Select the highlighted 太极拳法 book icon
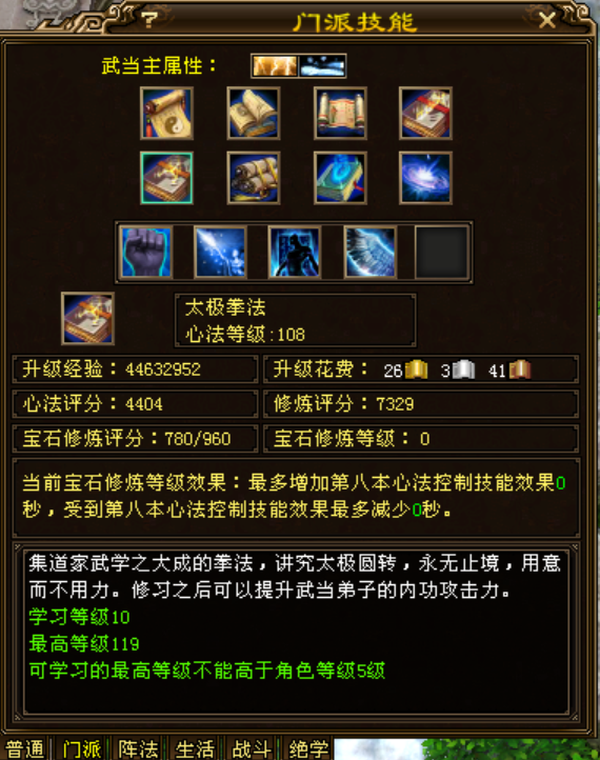The height and width of the screenshot is (760, 600). 167,177
